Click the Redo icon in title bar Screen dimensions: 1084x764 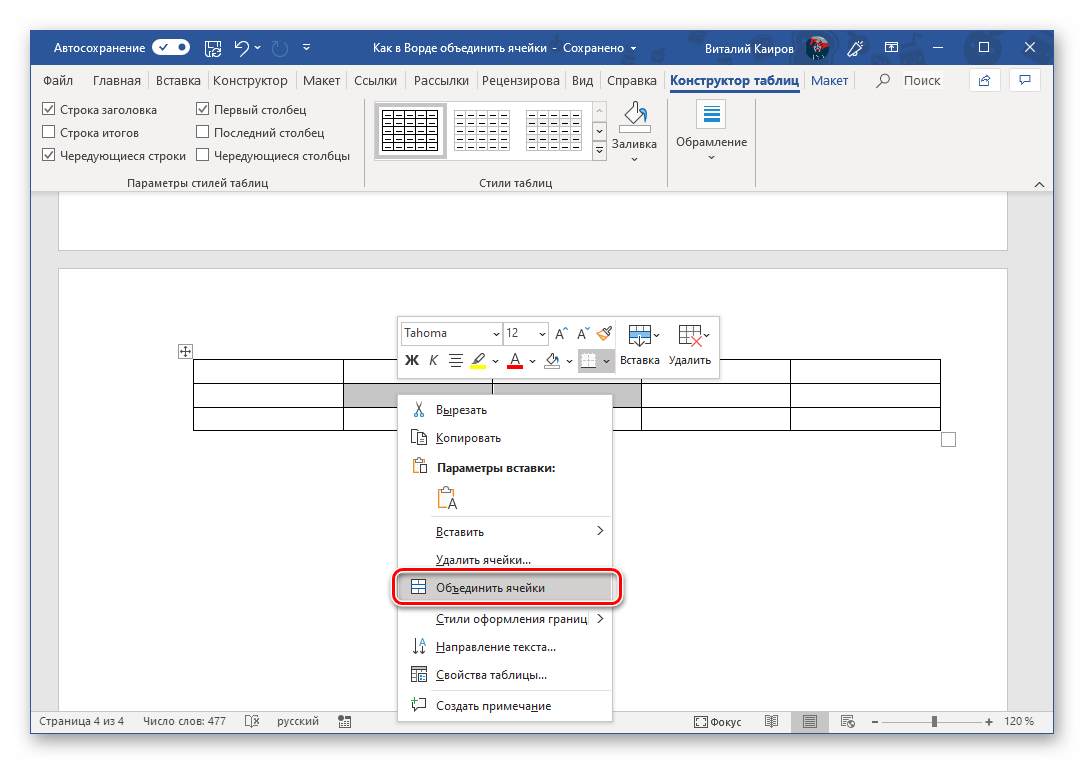[x=279, y=48]
